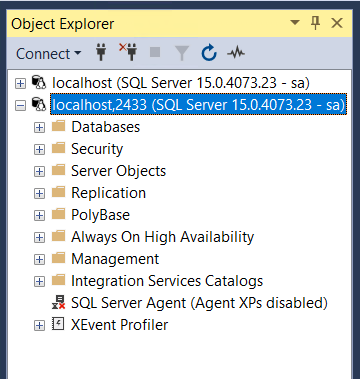Image resolution: width=360 pixels, height=379 pixels.
Task: Click the Management folder icon
Action: coord(59,258)
